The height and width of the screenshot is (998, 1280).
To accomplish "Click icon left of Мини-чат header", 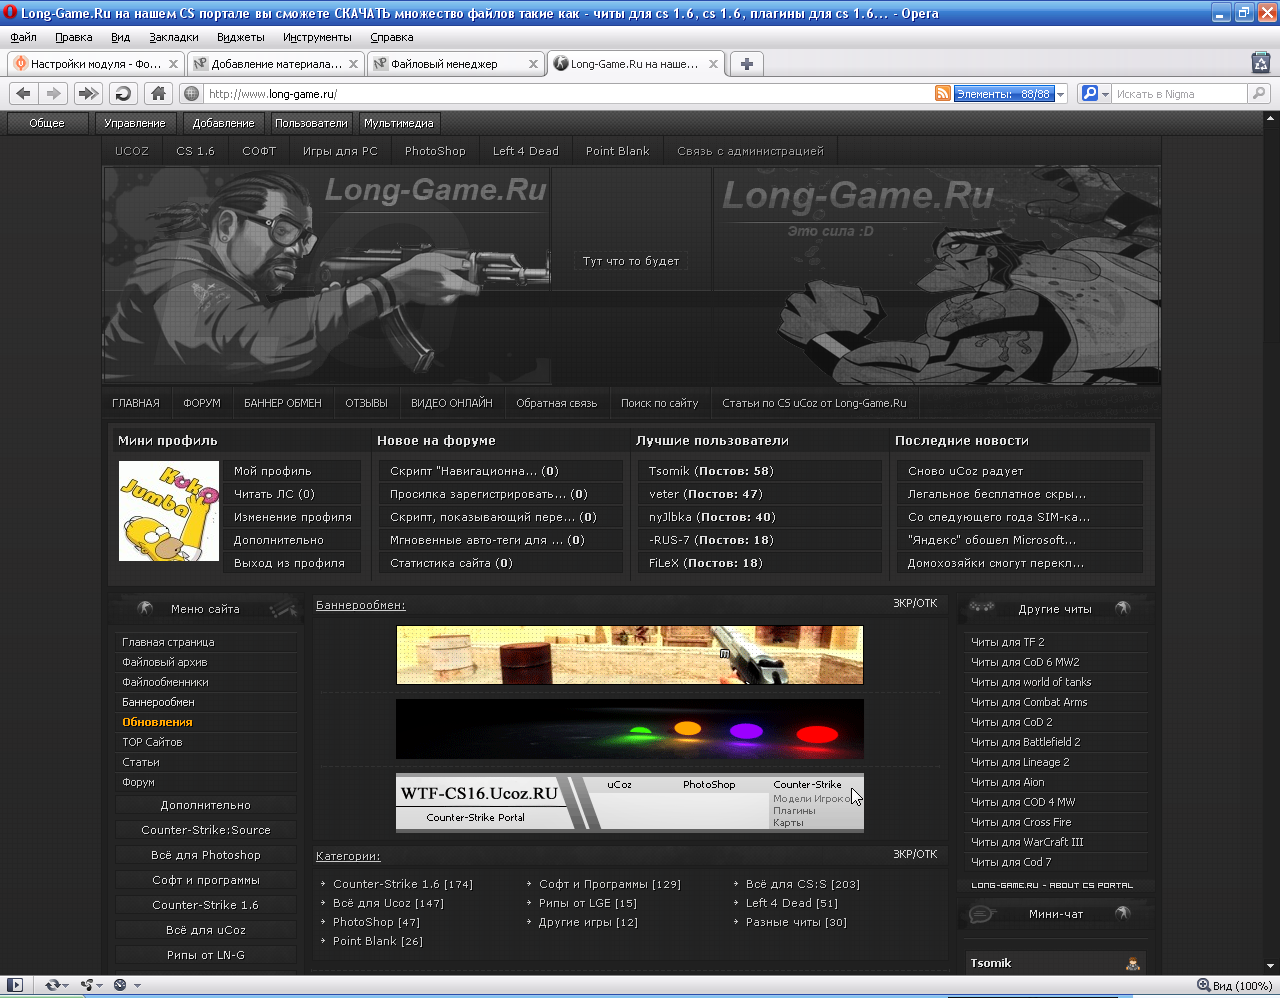I will point(982,914).
